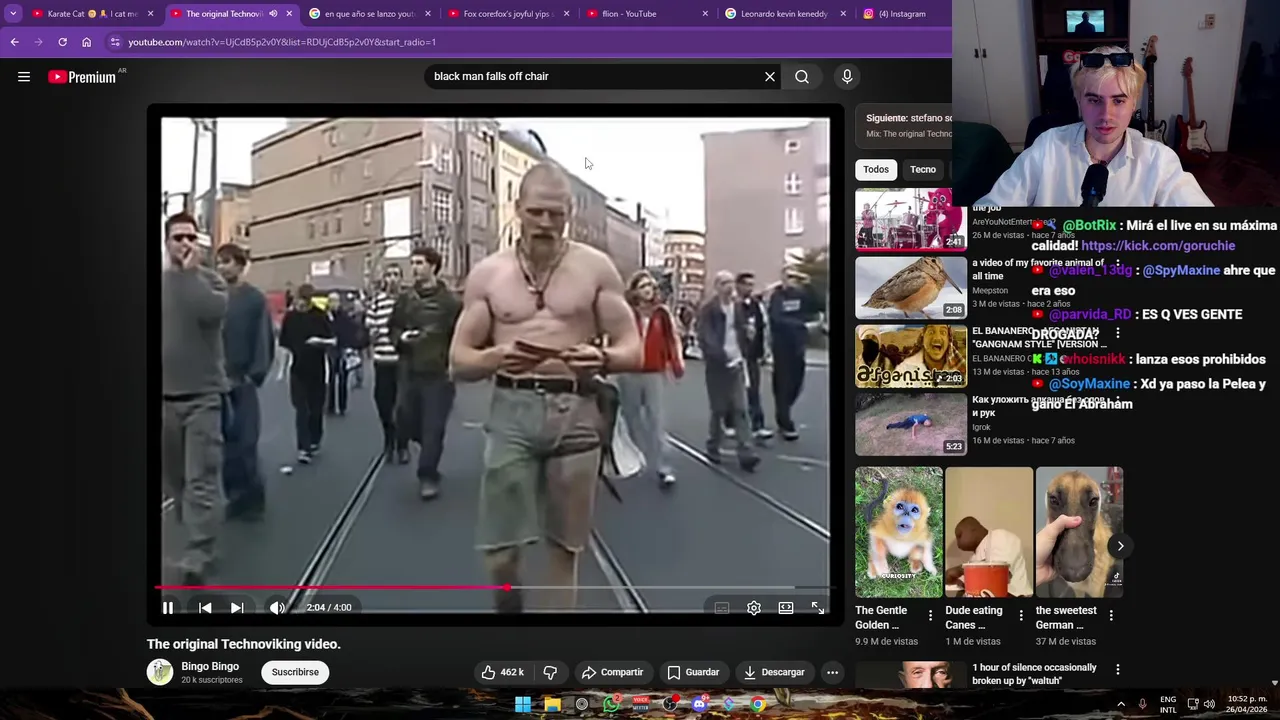Skip to previous video in playlist
The image size is (1280, 720).
(x=205, y=607)
